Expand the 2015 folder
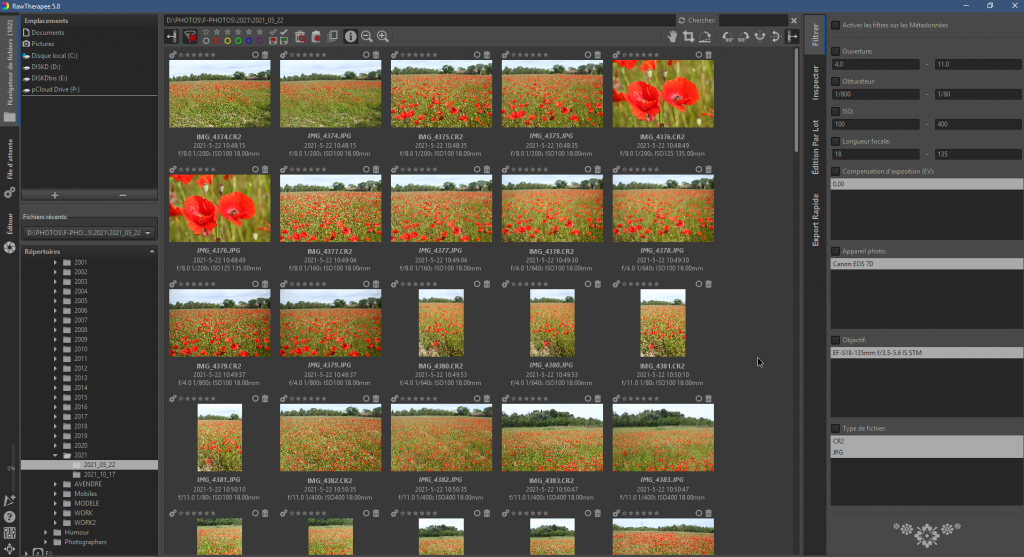 click(x=56, y=397)
